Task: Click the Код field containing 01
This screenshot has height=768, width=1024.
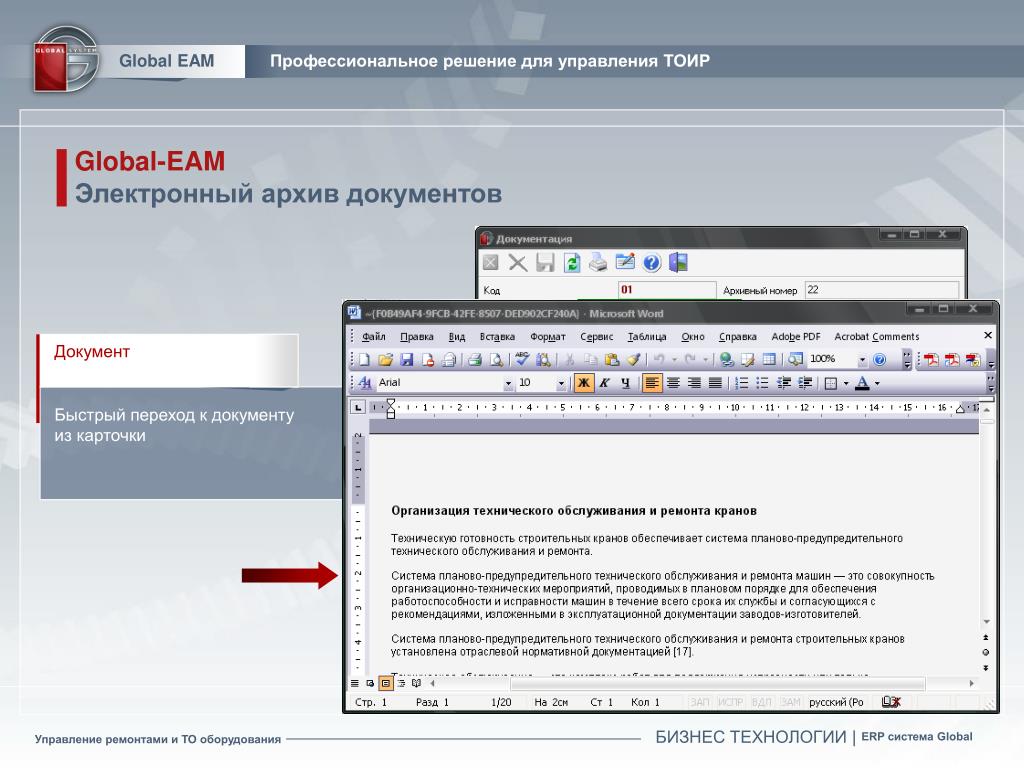Action: [x=667, y=290]
